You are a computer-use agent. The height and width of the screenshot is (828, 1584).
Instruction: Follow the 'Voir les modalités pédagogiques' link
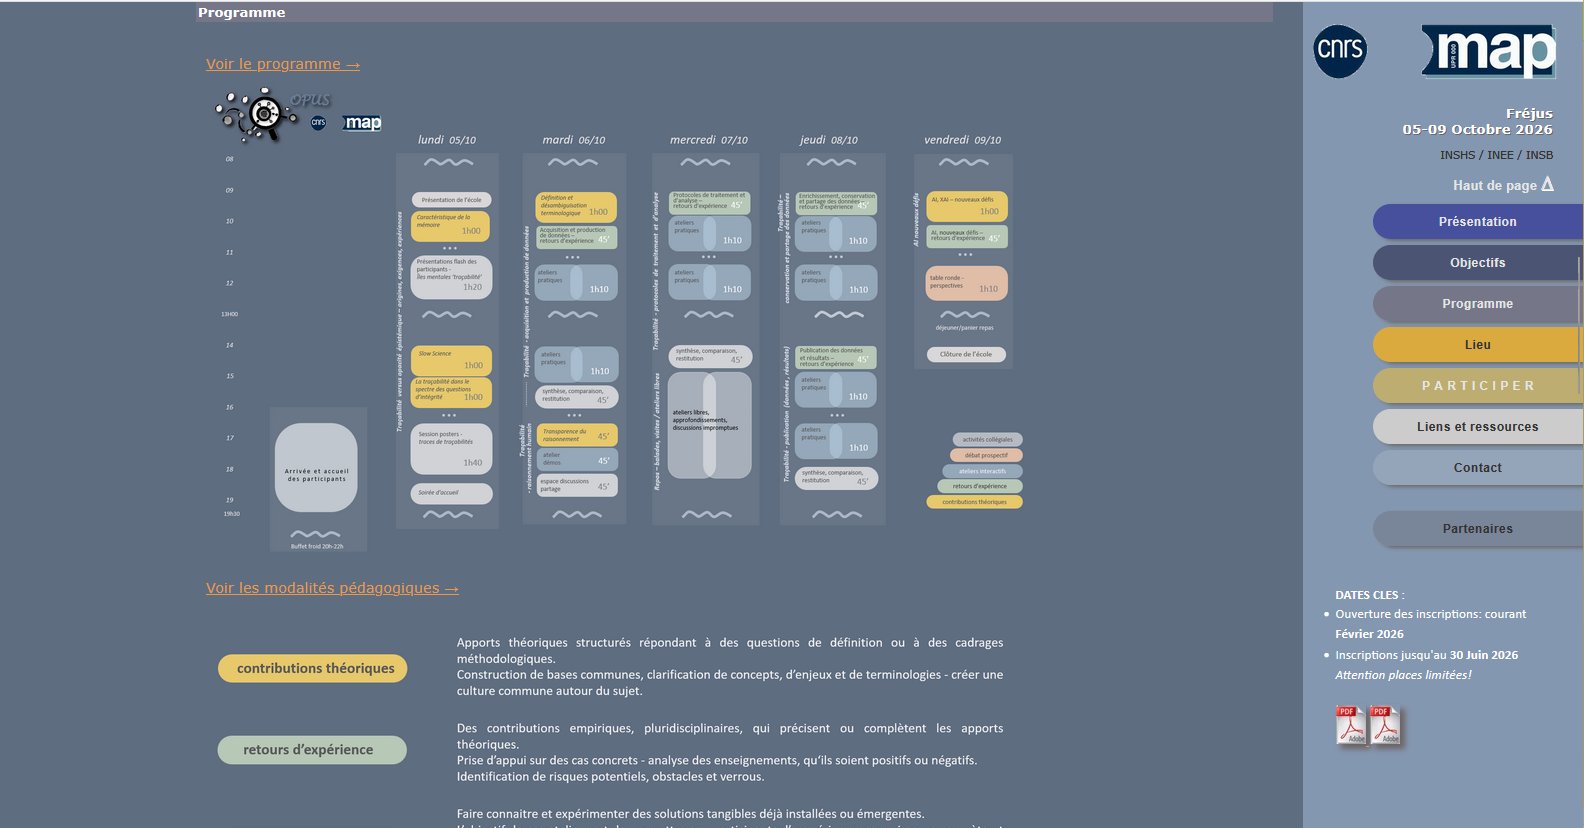coord(332,588)
